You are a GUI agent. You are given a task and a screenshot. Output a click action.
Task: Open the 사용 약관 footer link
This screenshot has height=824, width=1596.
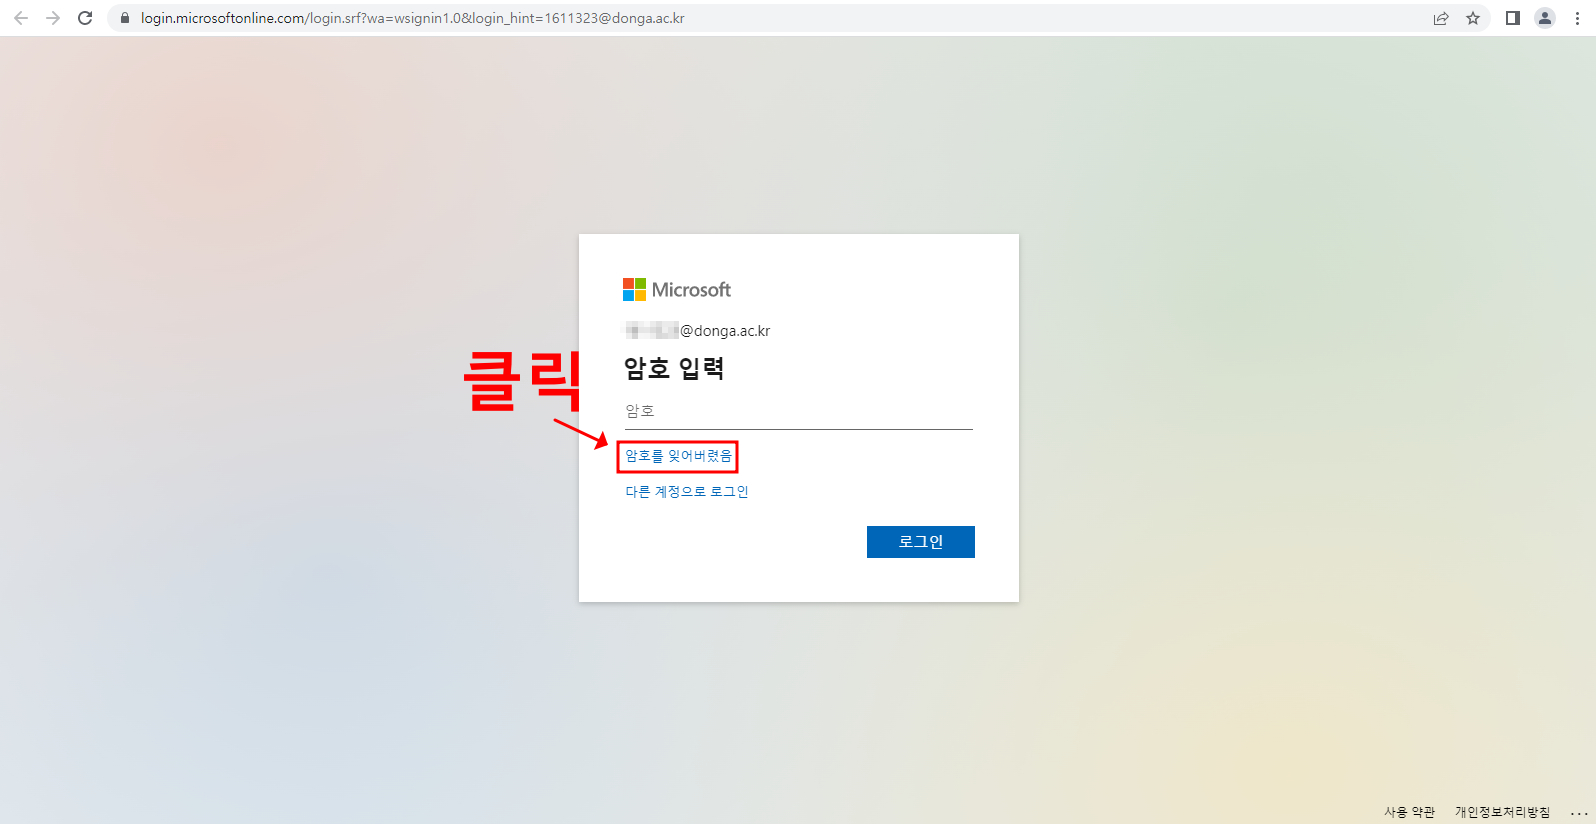(x=1409, y=812)
